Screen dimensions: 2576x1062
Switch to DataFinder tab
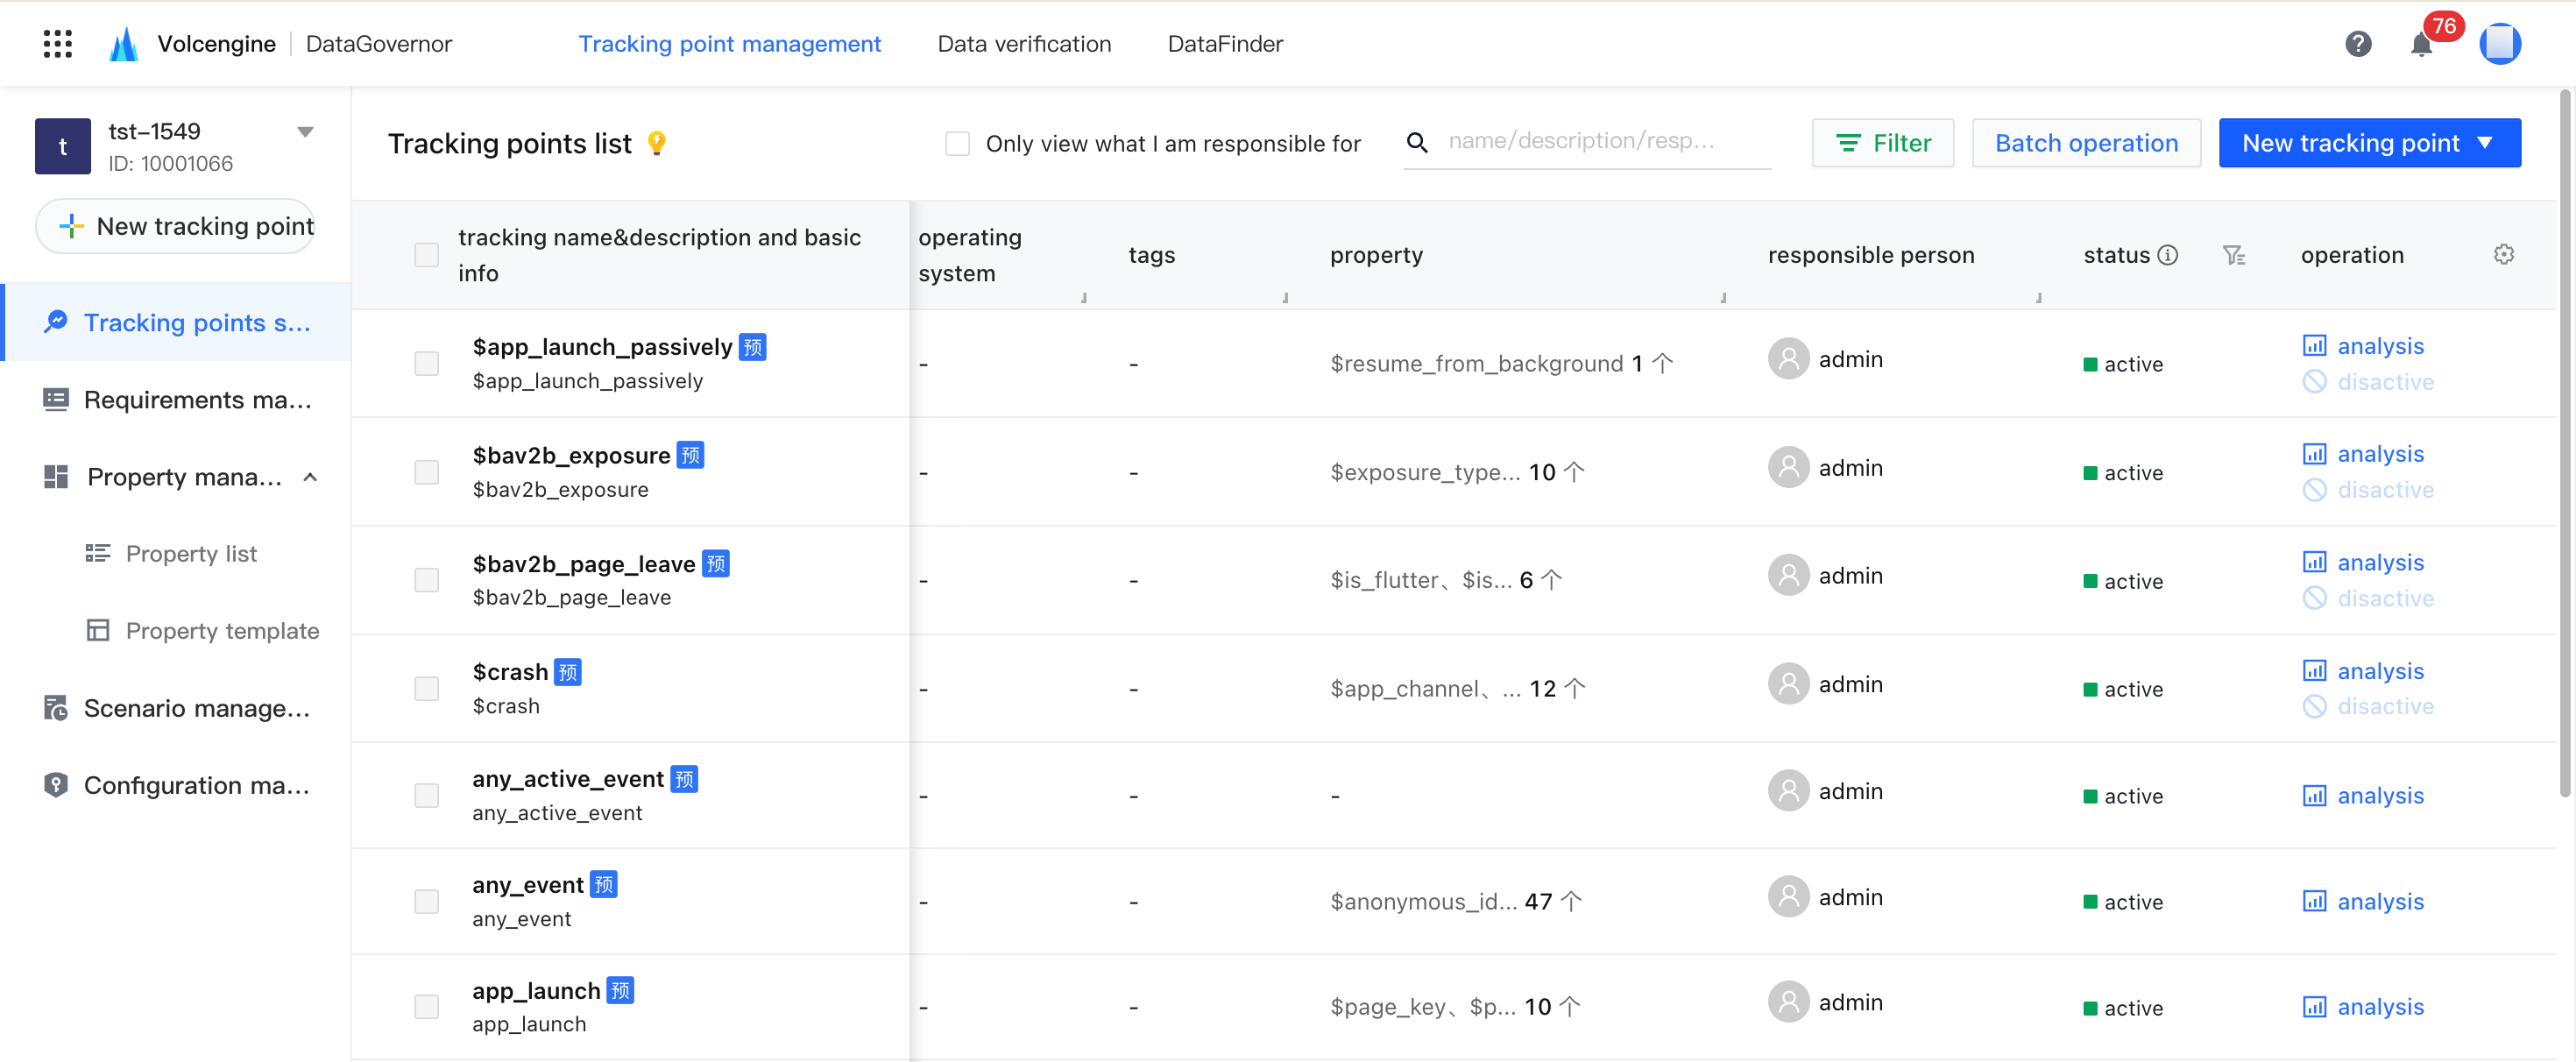tap(1225, 44)
